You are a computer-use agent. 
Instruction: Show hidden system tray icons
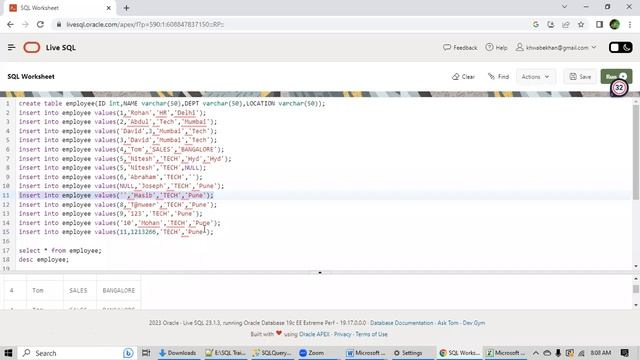point(536,353)
